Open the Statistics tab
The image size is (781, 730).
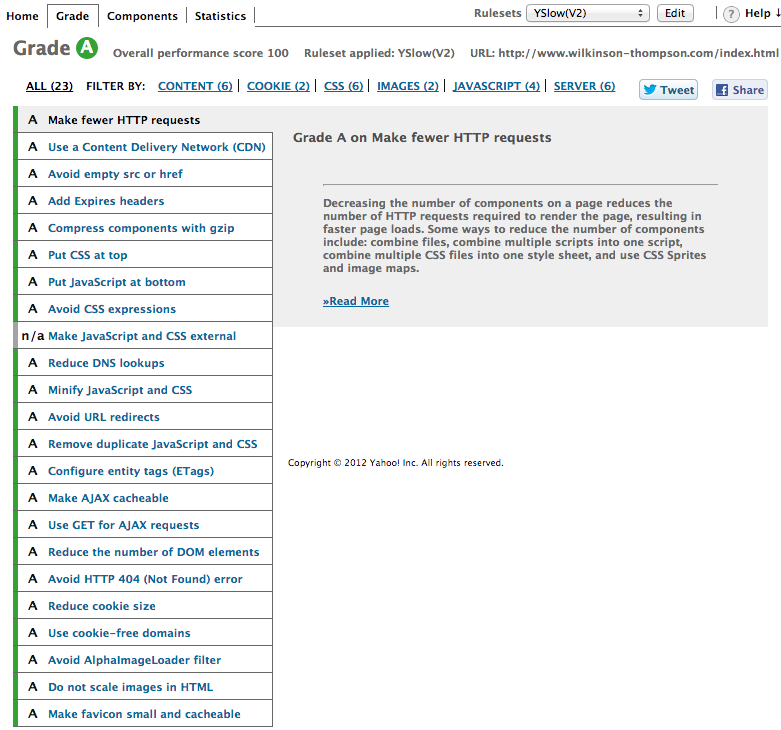(220, 16)
